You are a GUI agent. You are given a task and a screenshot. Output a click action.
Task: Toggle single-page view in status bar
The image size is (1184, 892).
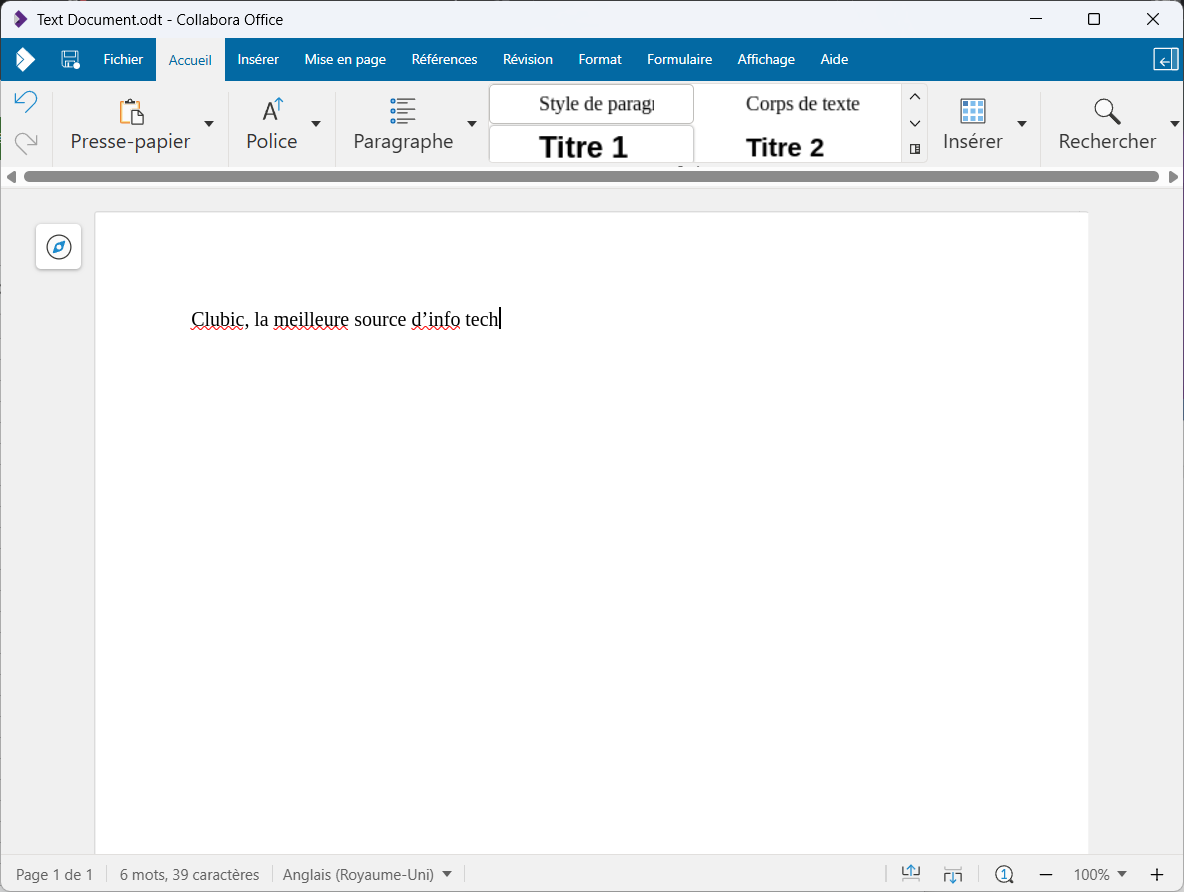910,873
